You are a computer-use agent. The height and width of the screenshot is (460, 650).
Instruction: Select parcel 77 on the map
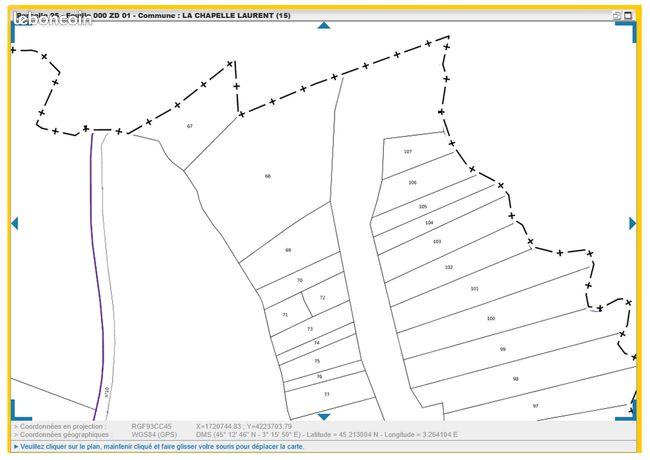[x=327, y=394]
